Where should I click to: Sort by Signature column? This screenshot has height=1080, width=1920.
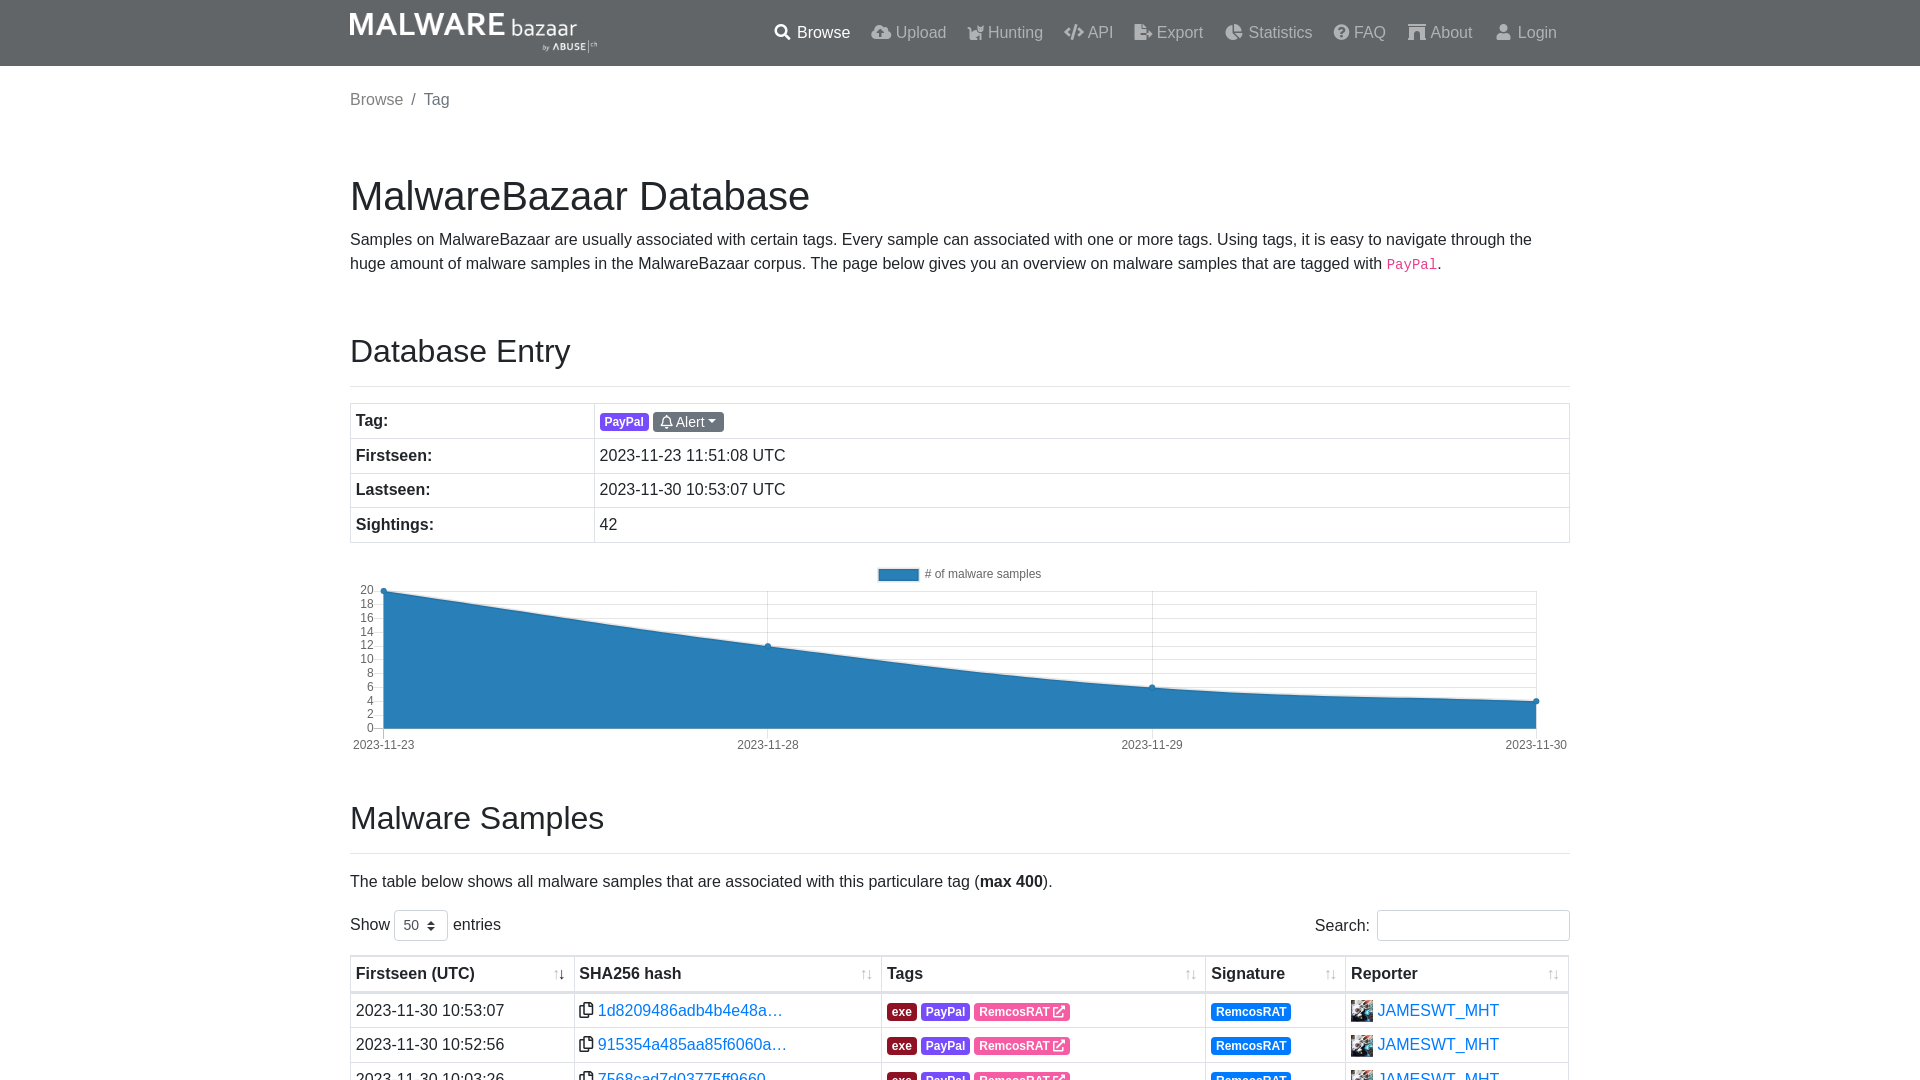(1275, 974)
